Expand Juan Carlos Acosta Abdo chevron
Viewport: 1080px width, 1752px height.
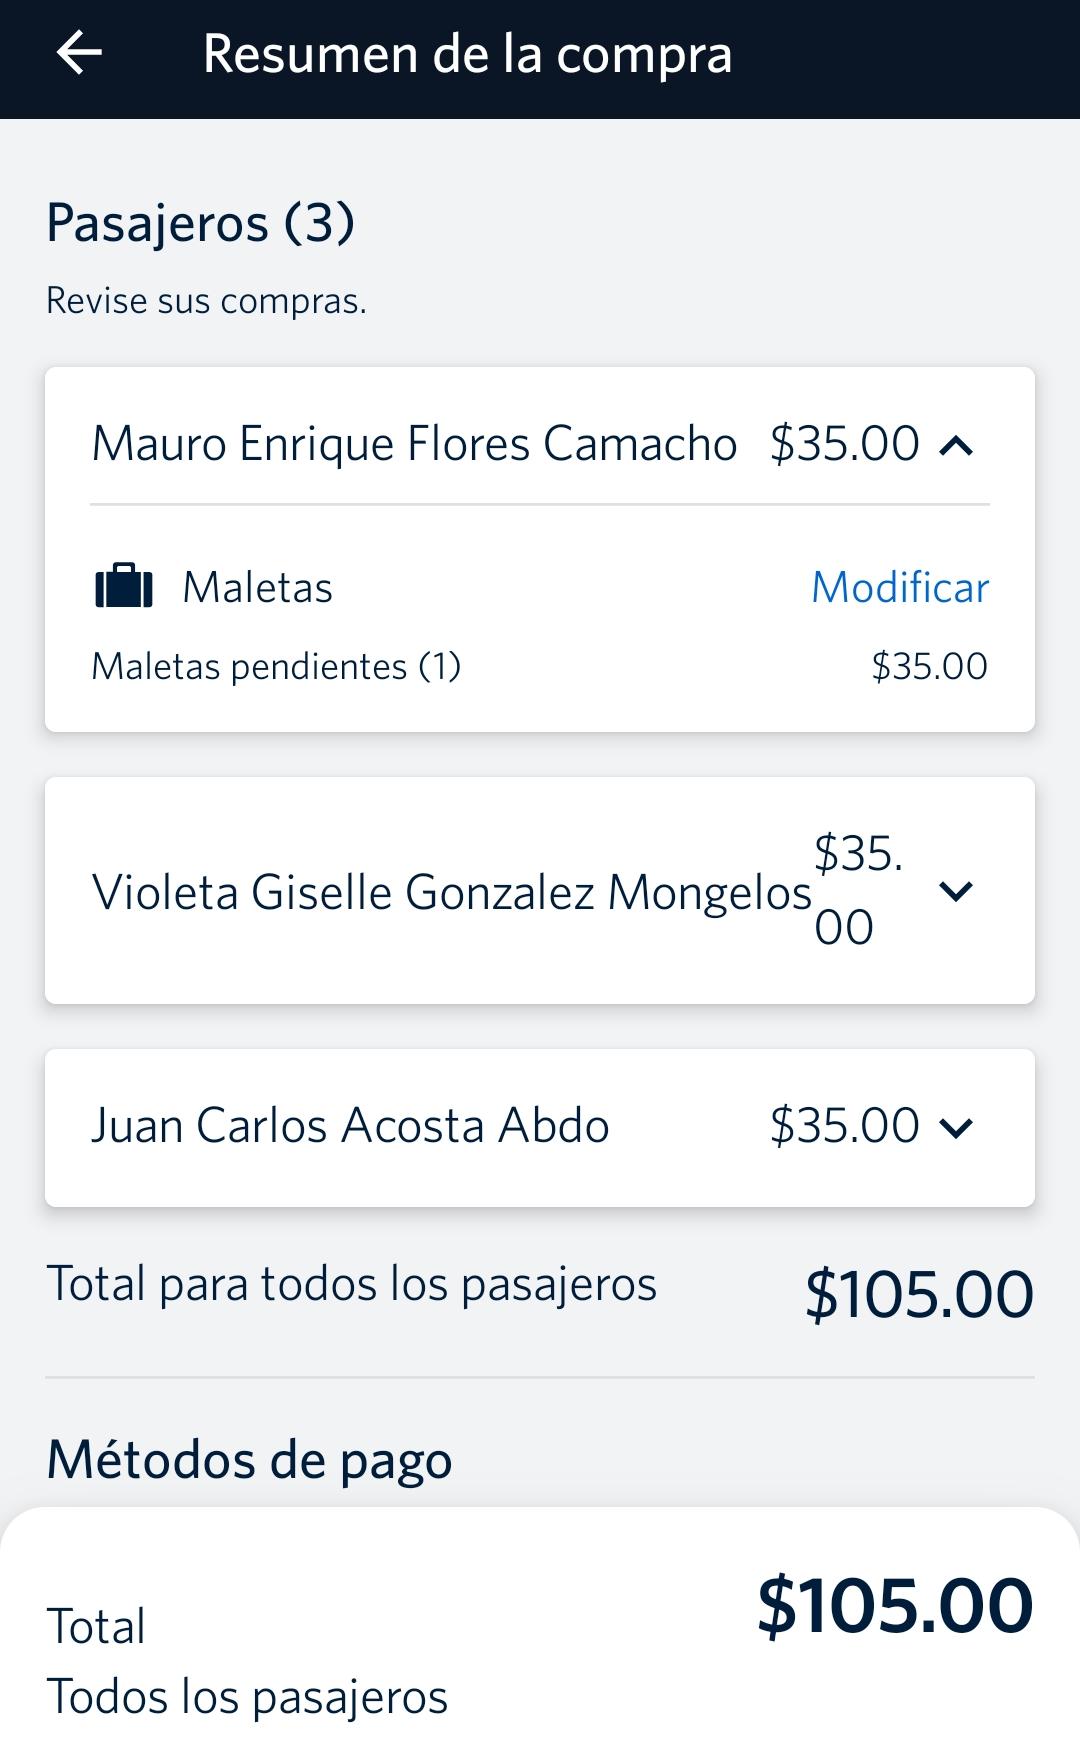(x=957, y=1128)
